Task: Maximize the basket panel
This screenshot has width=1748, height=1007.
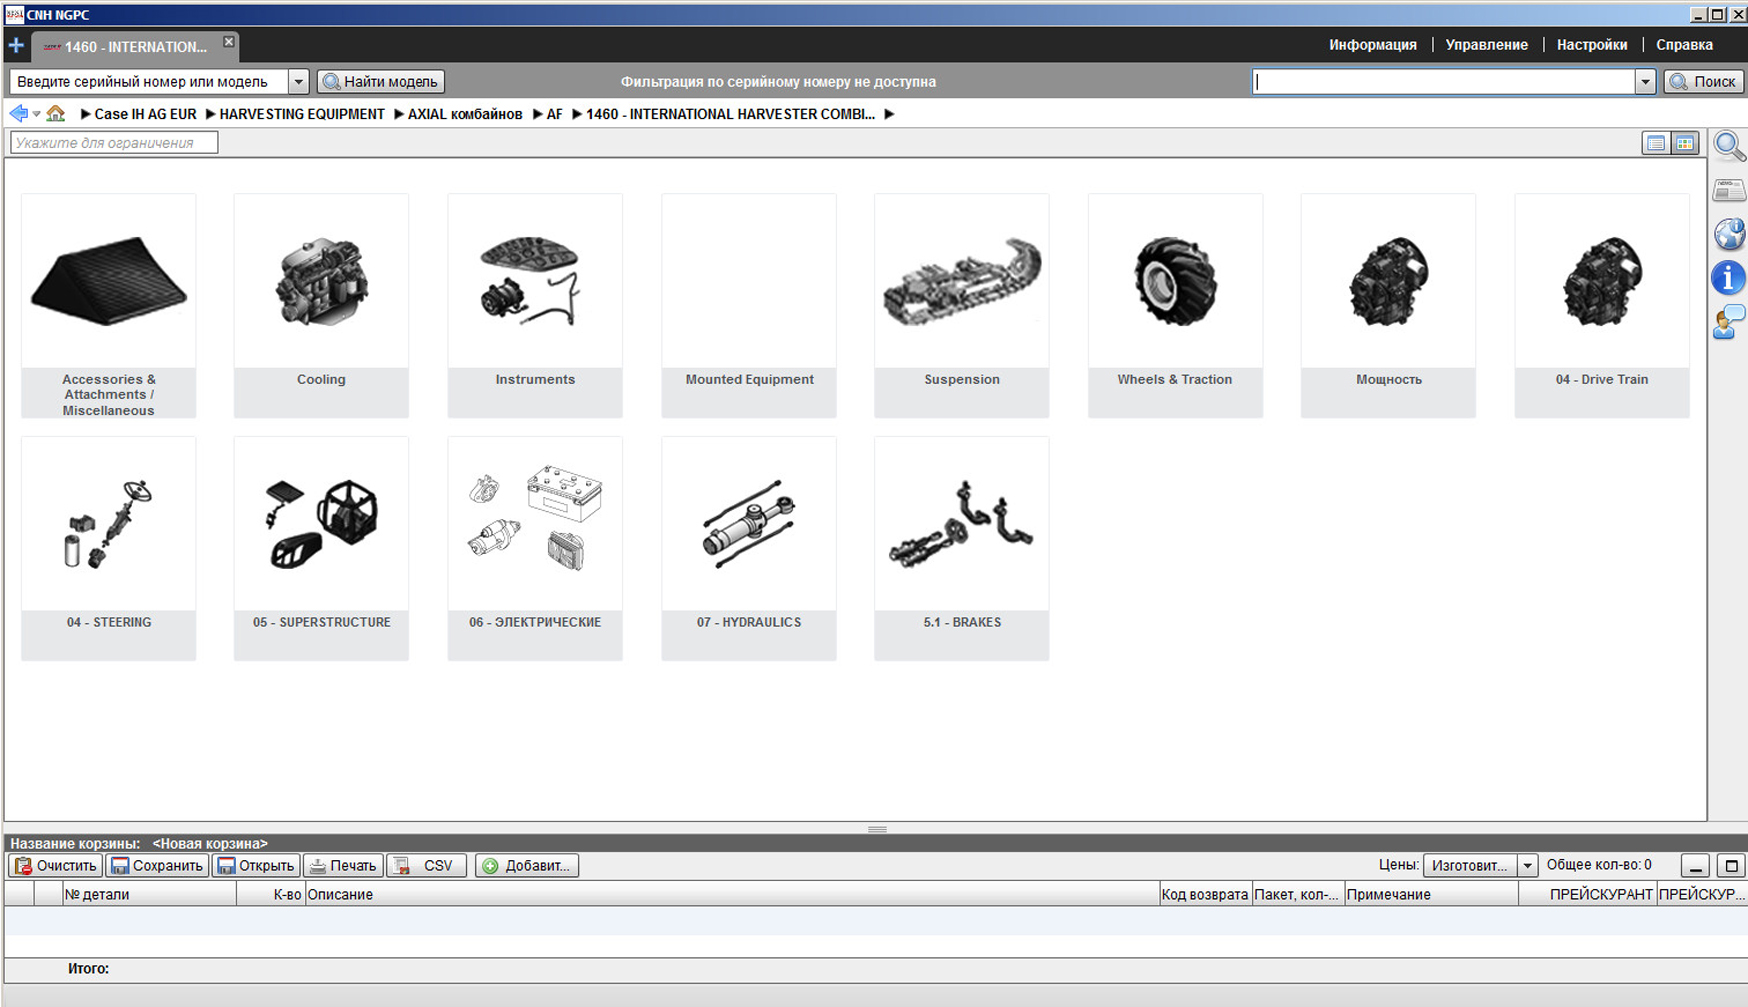Action: (1731, 866)
